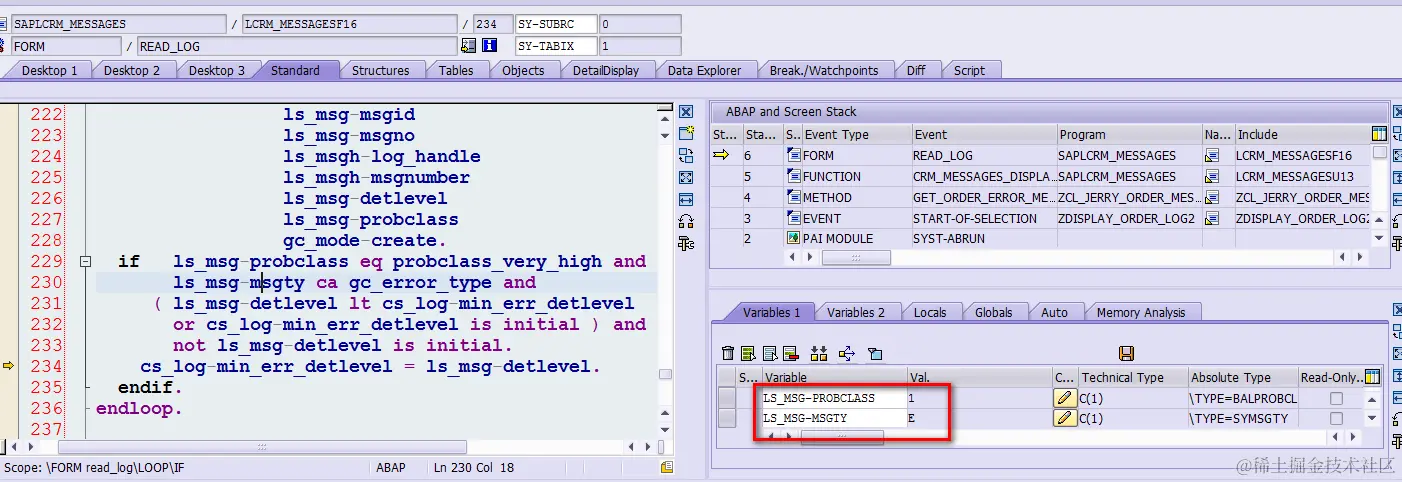Toggle Read-Only checkbox for LS_MSG-MSGTY
Viewport: 1402px width, 482px height.
1335,419
